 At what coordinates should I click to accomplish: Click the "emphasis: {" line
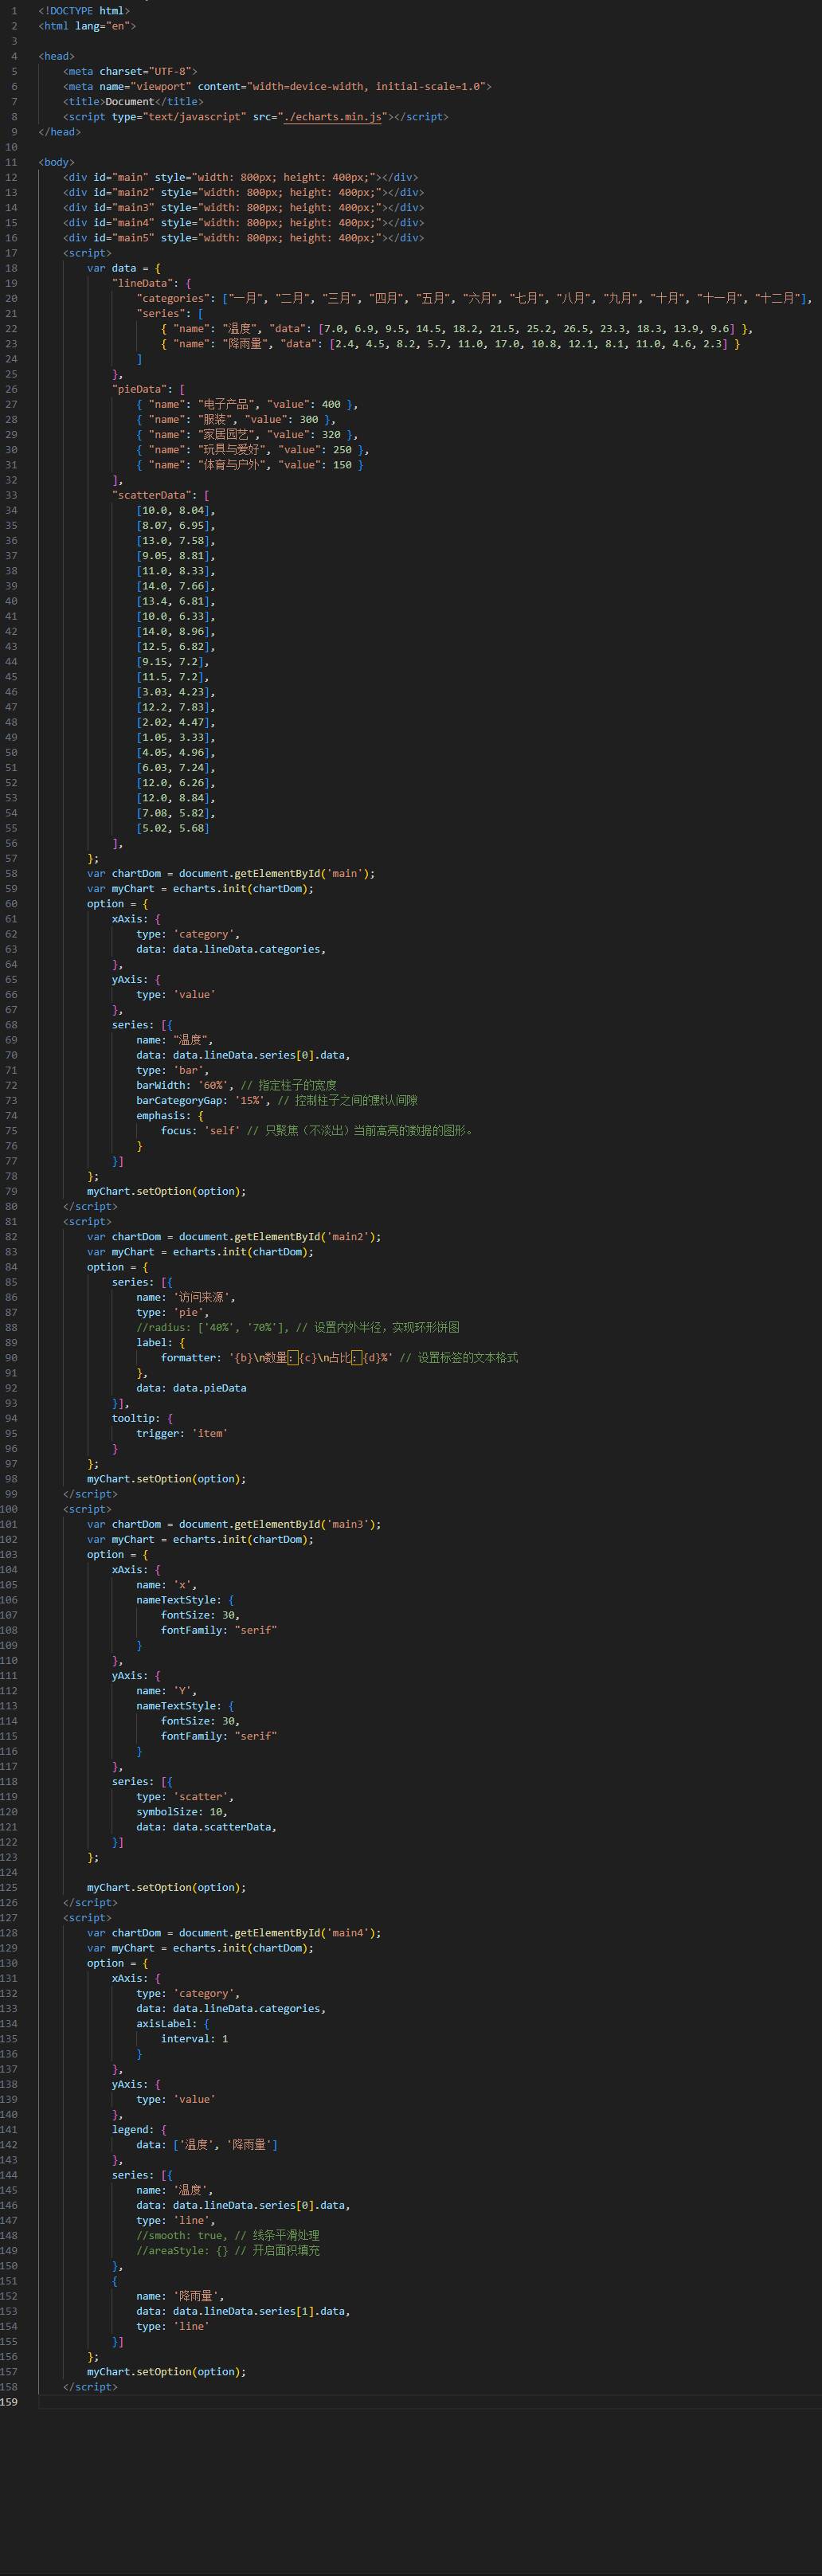pyautogui.click(x=170, y=1116)
